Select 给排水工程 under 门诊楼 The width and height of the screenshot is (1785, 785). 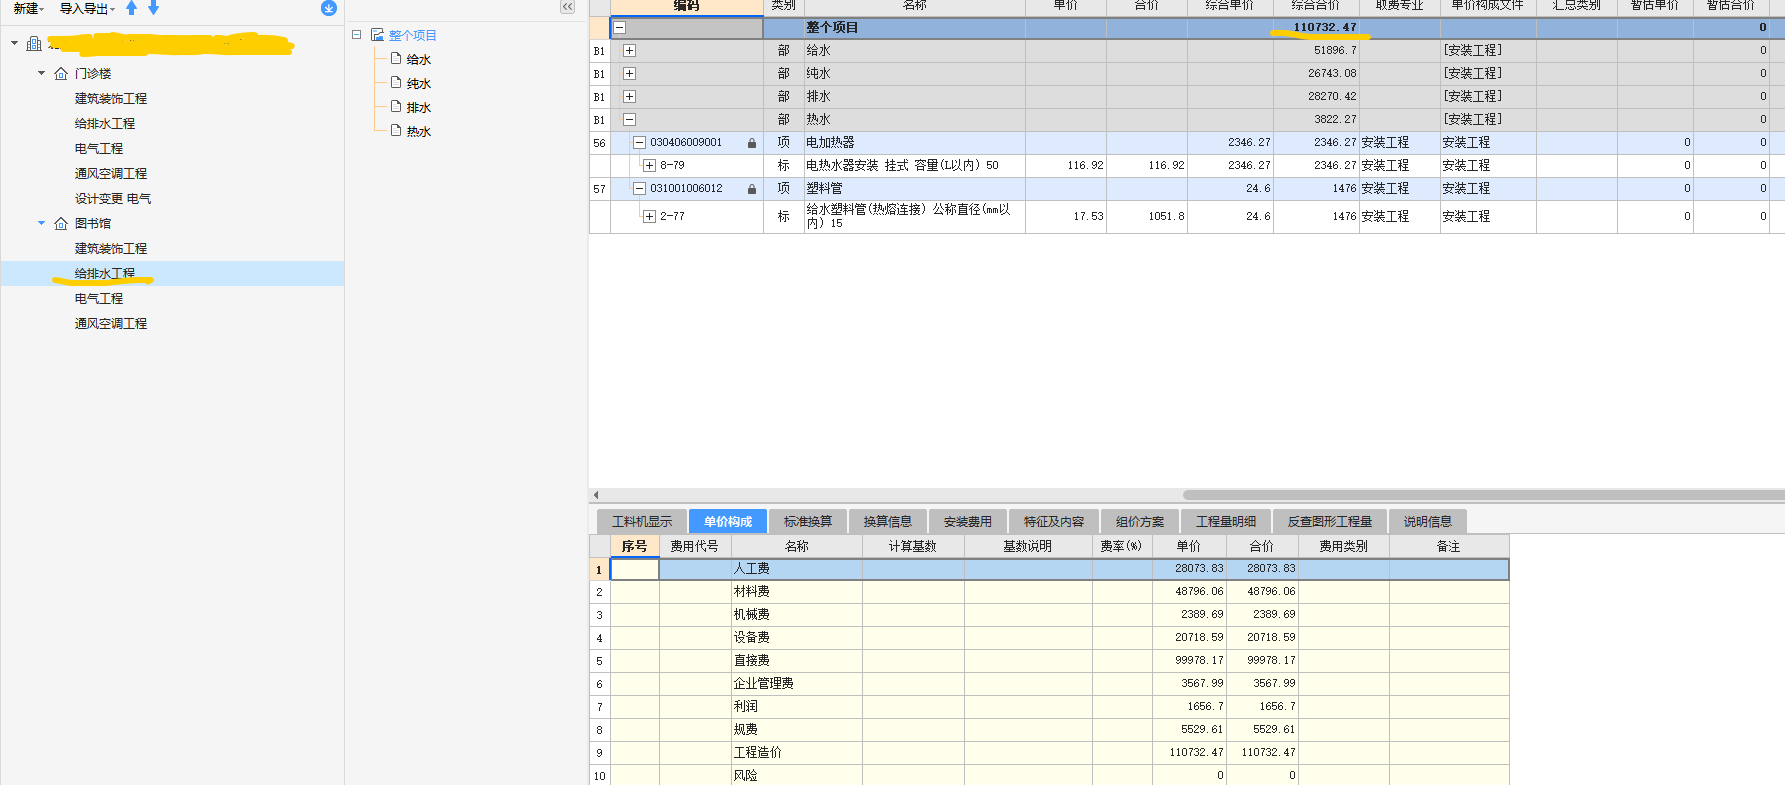pos(105,124)
